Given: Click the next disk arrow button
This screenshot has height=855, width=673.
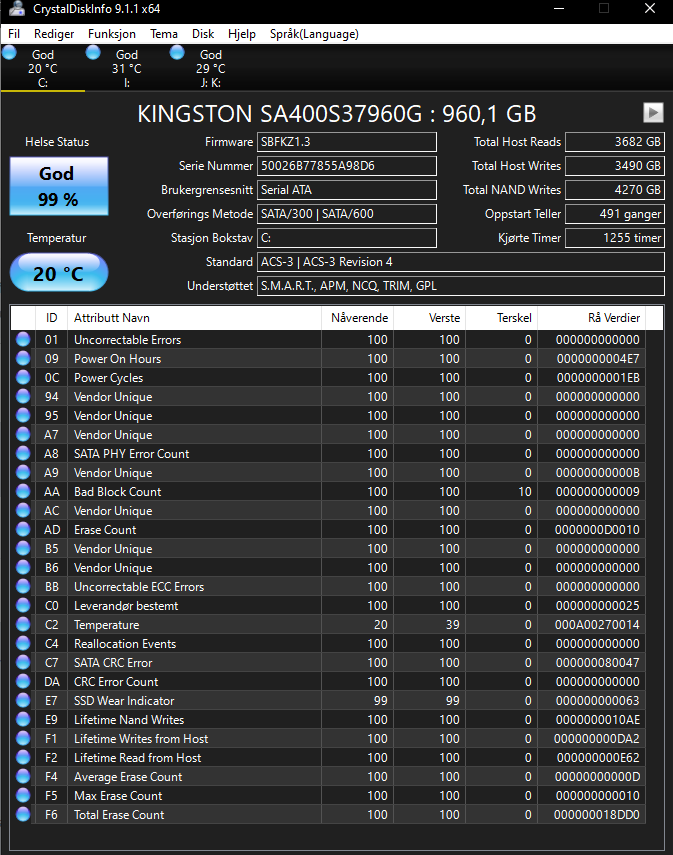Looking at the screenshot, I should [653, 113].
